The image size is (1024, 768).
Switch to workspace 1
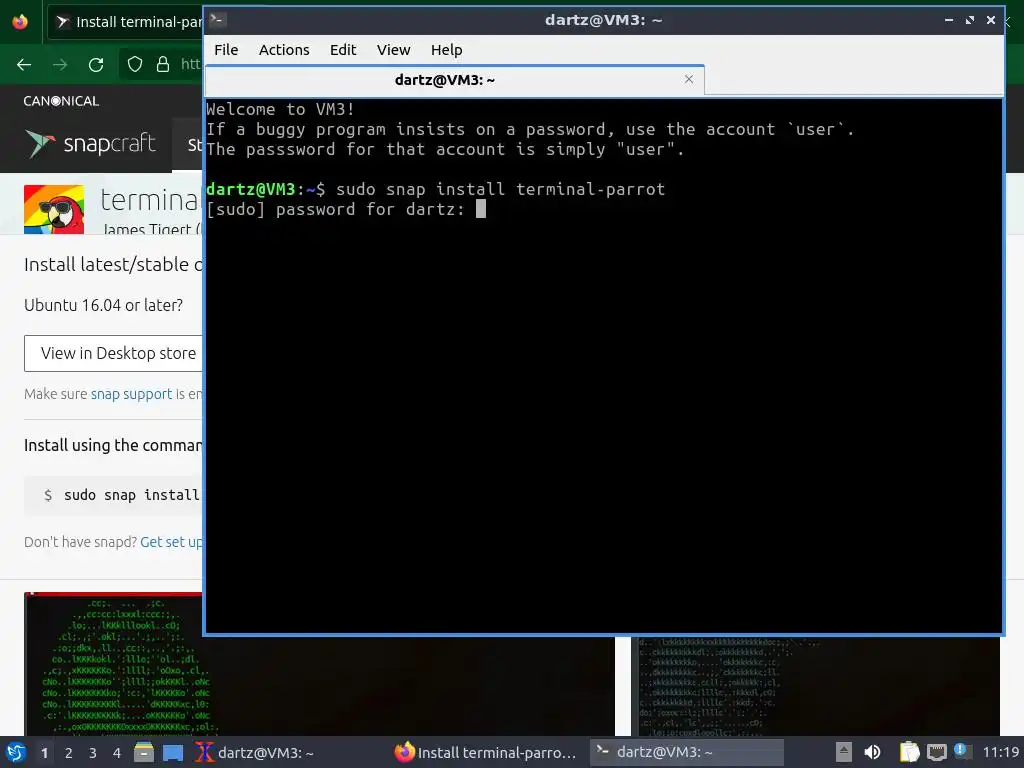(x=44, y=753)
